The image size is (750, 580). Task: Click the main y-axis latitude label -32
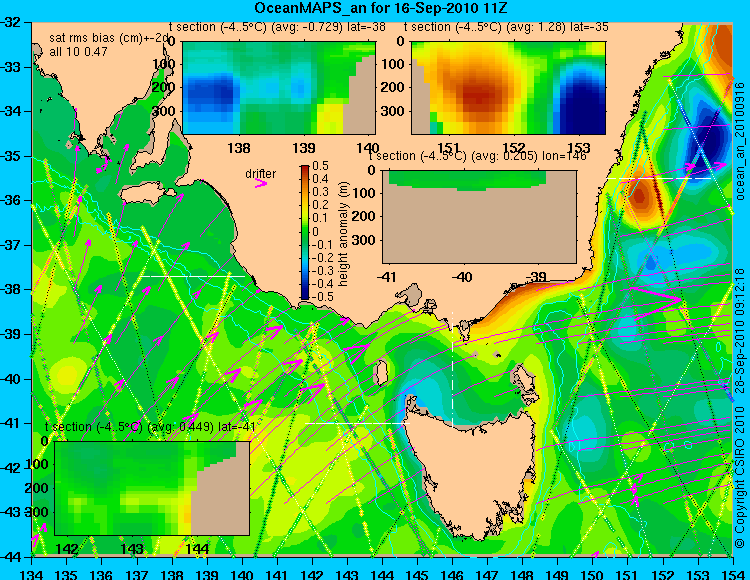pos(11,22)
